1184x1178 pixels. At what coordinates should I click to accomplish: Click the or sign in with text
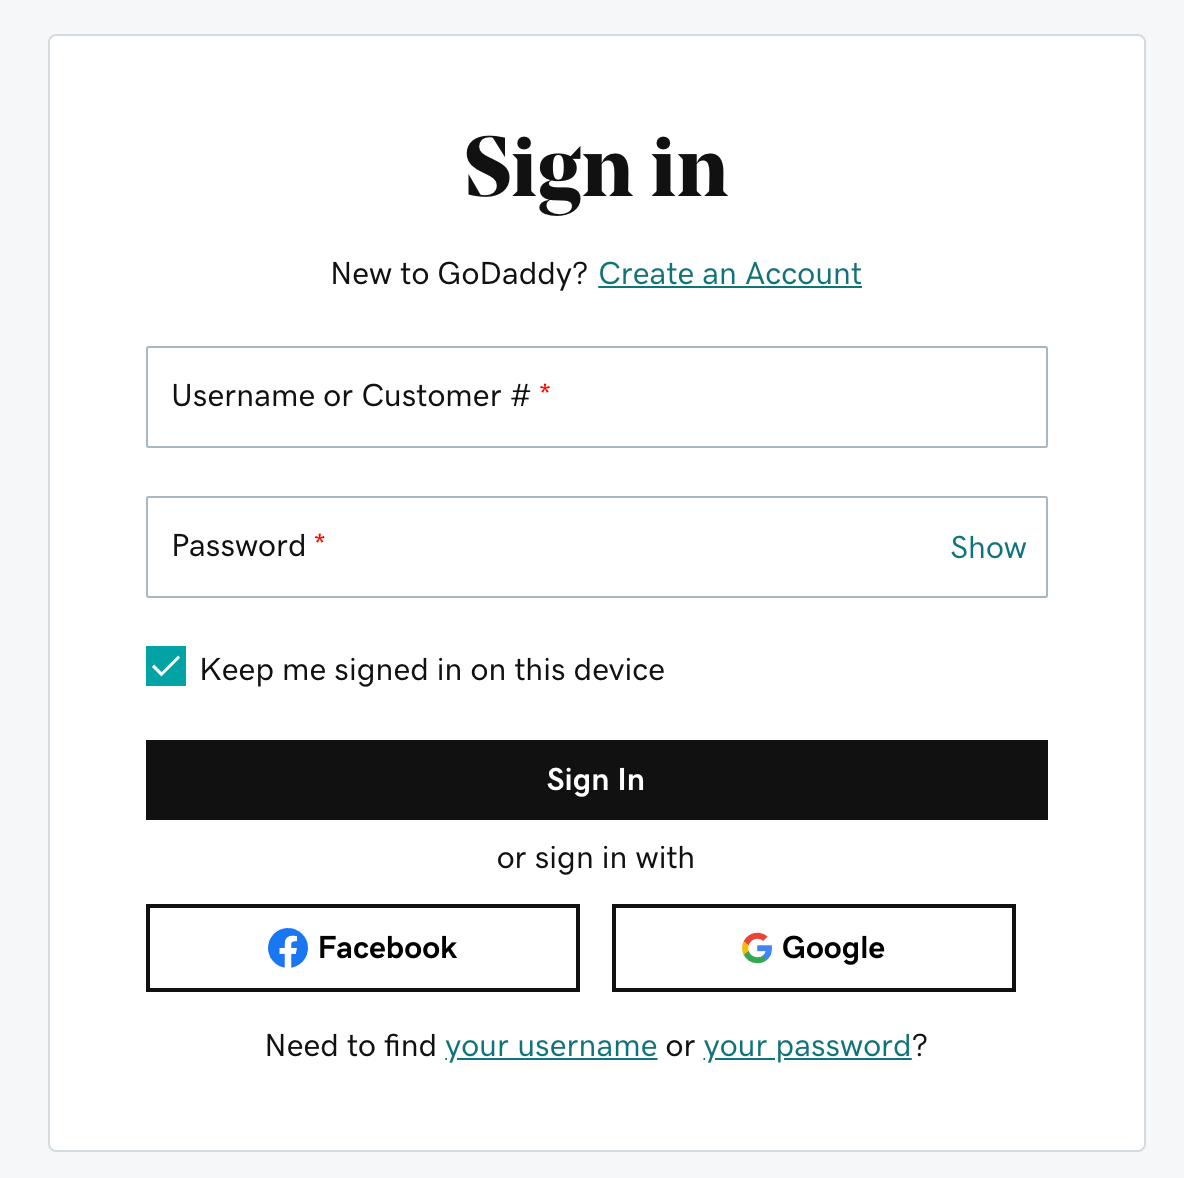[x=595, y=857]
